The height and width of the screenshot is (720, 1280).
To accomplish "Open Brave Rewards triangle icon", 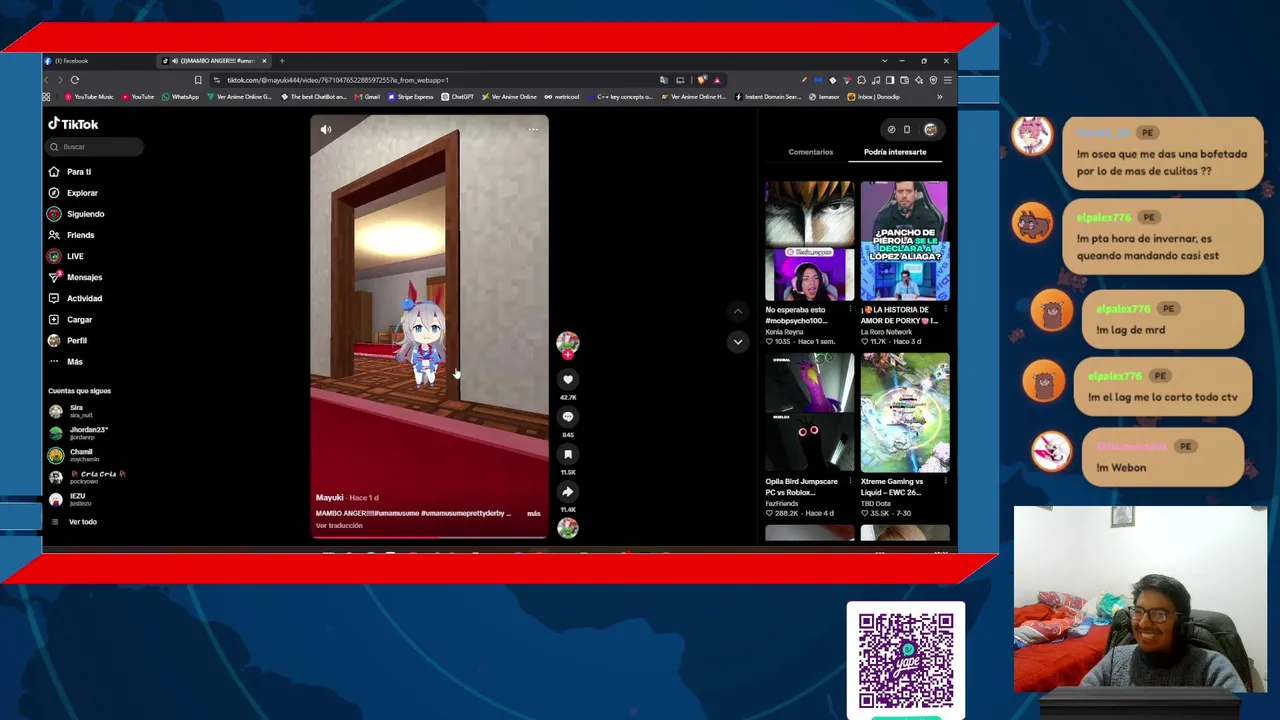I will [717, 80].
